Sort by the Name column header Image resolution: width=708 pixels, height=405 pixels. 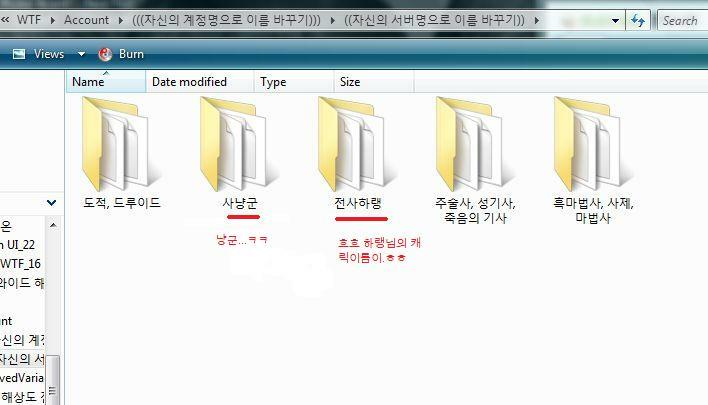(88, 82)
